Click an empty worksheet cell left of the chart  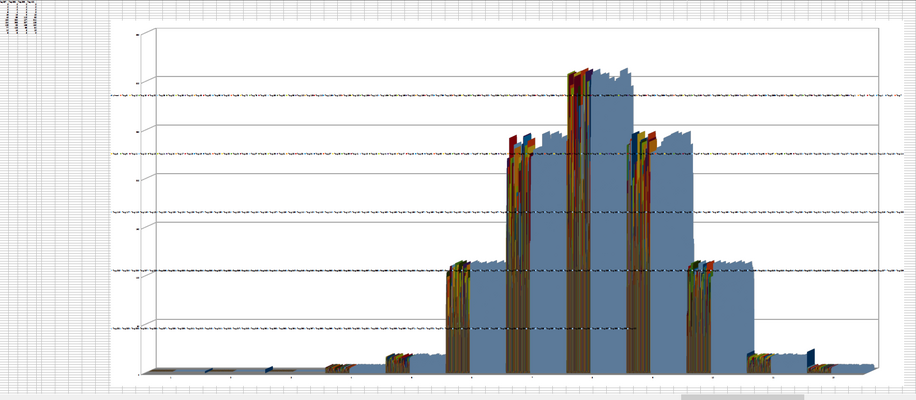coord(58,204)
